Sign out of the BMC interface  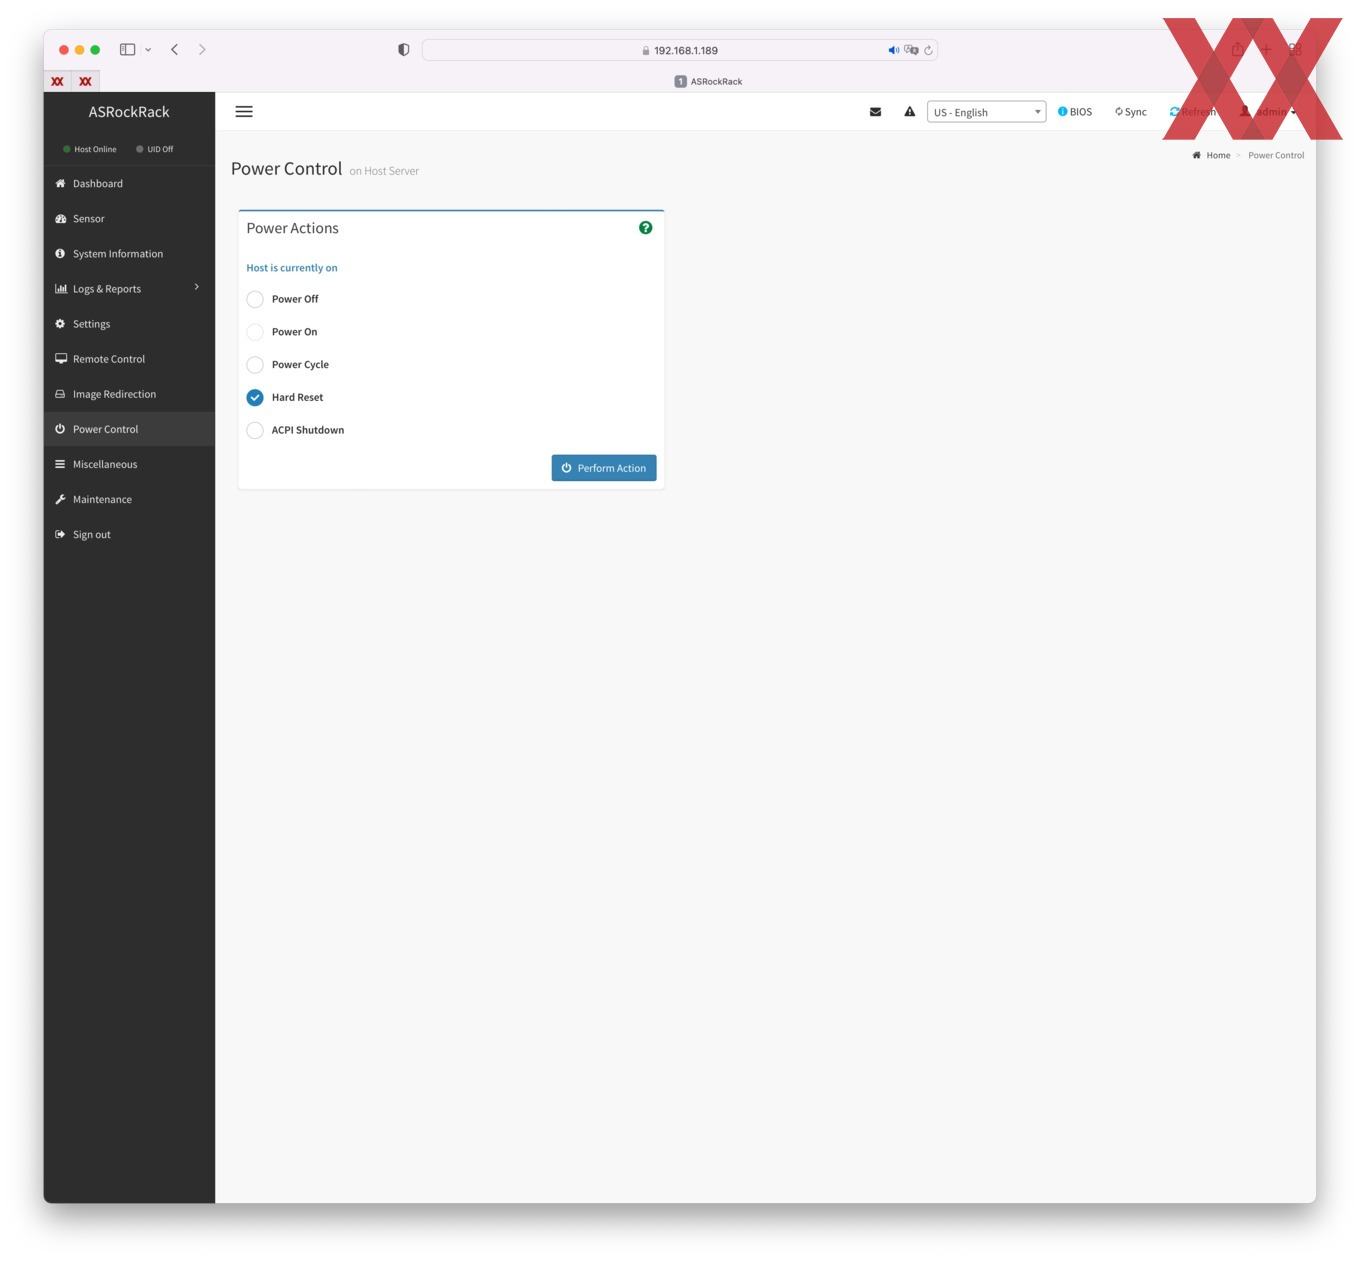coord(129,534)
